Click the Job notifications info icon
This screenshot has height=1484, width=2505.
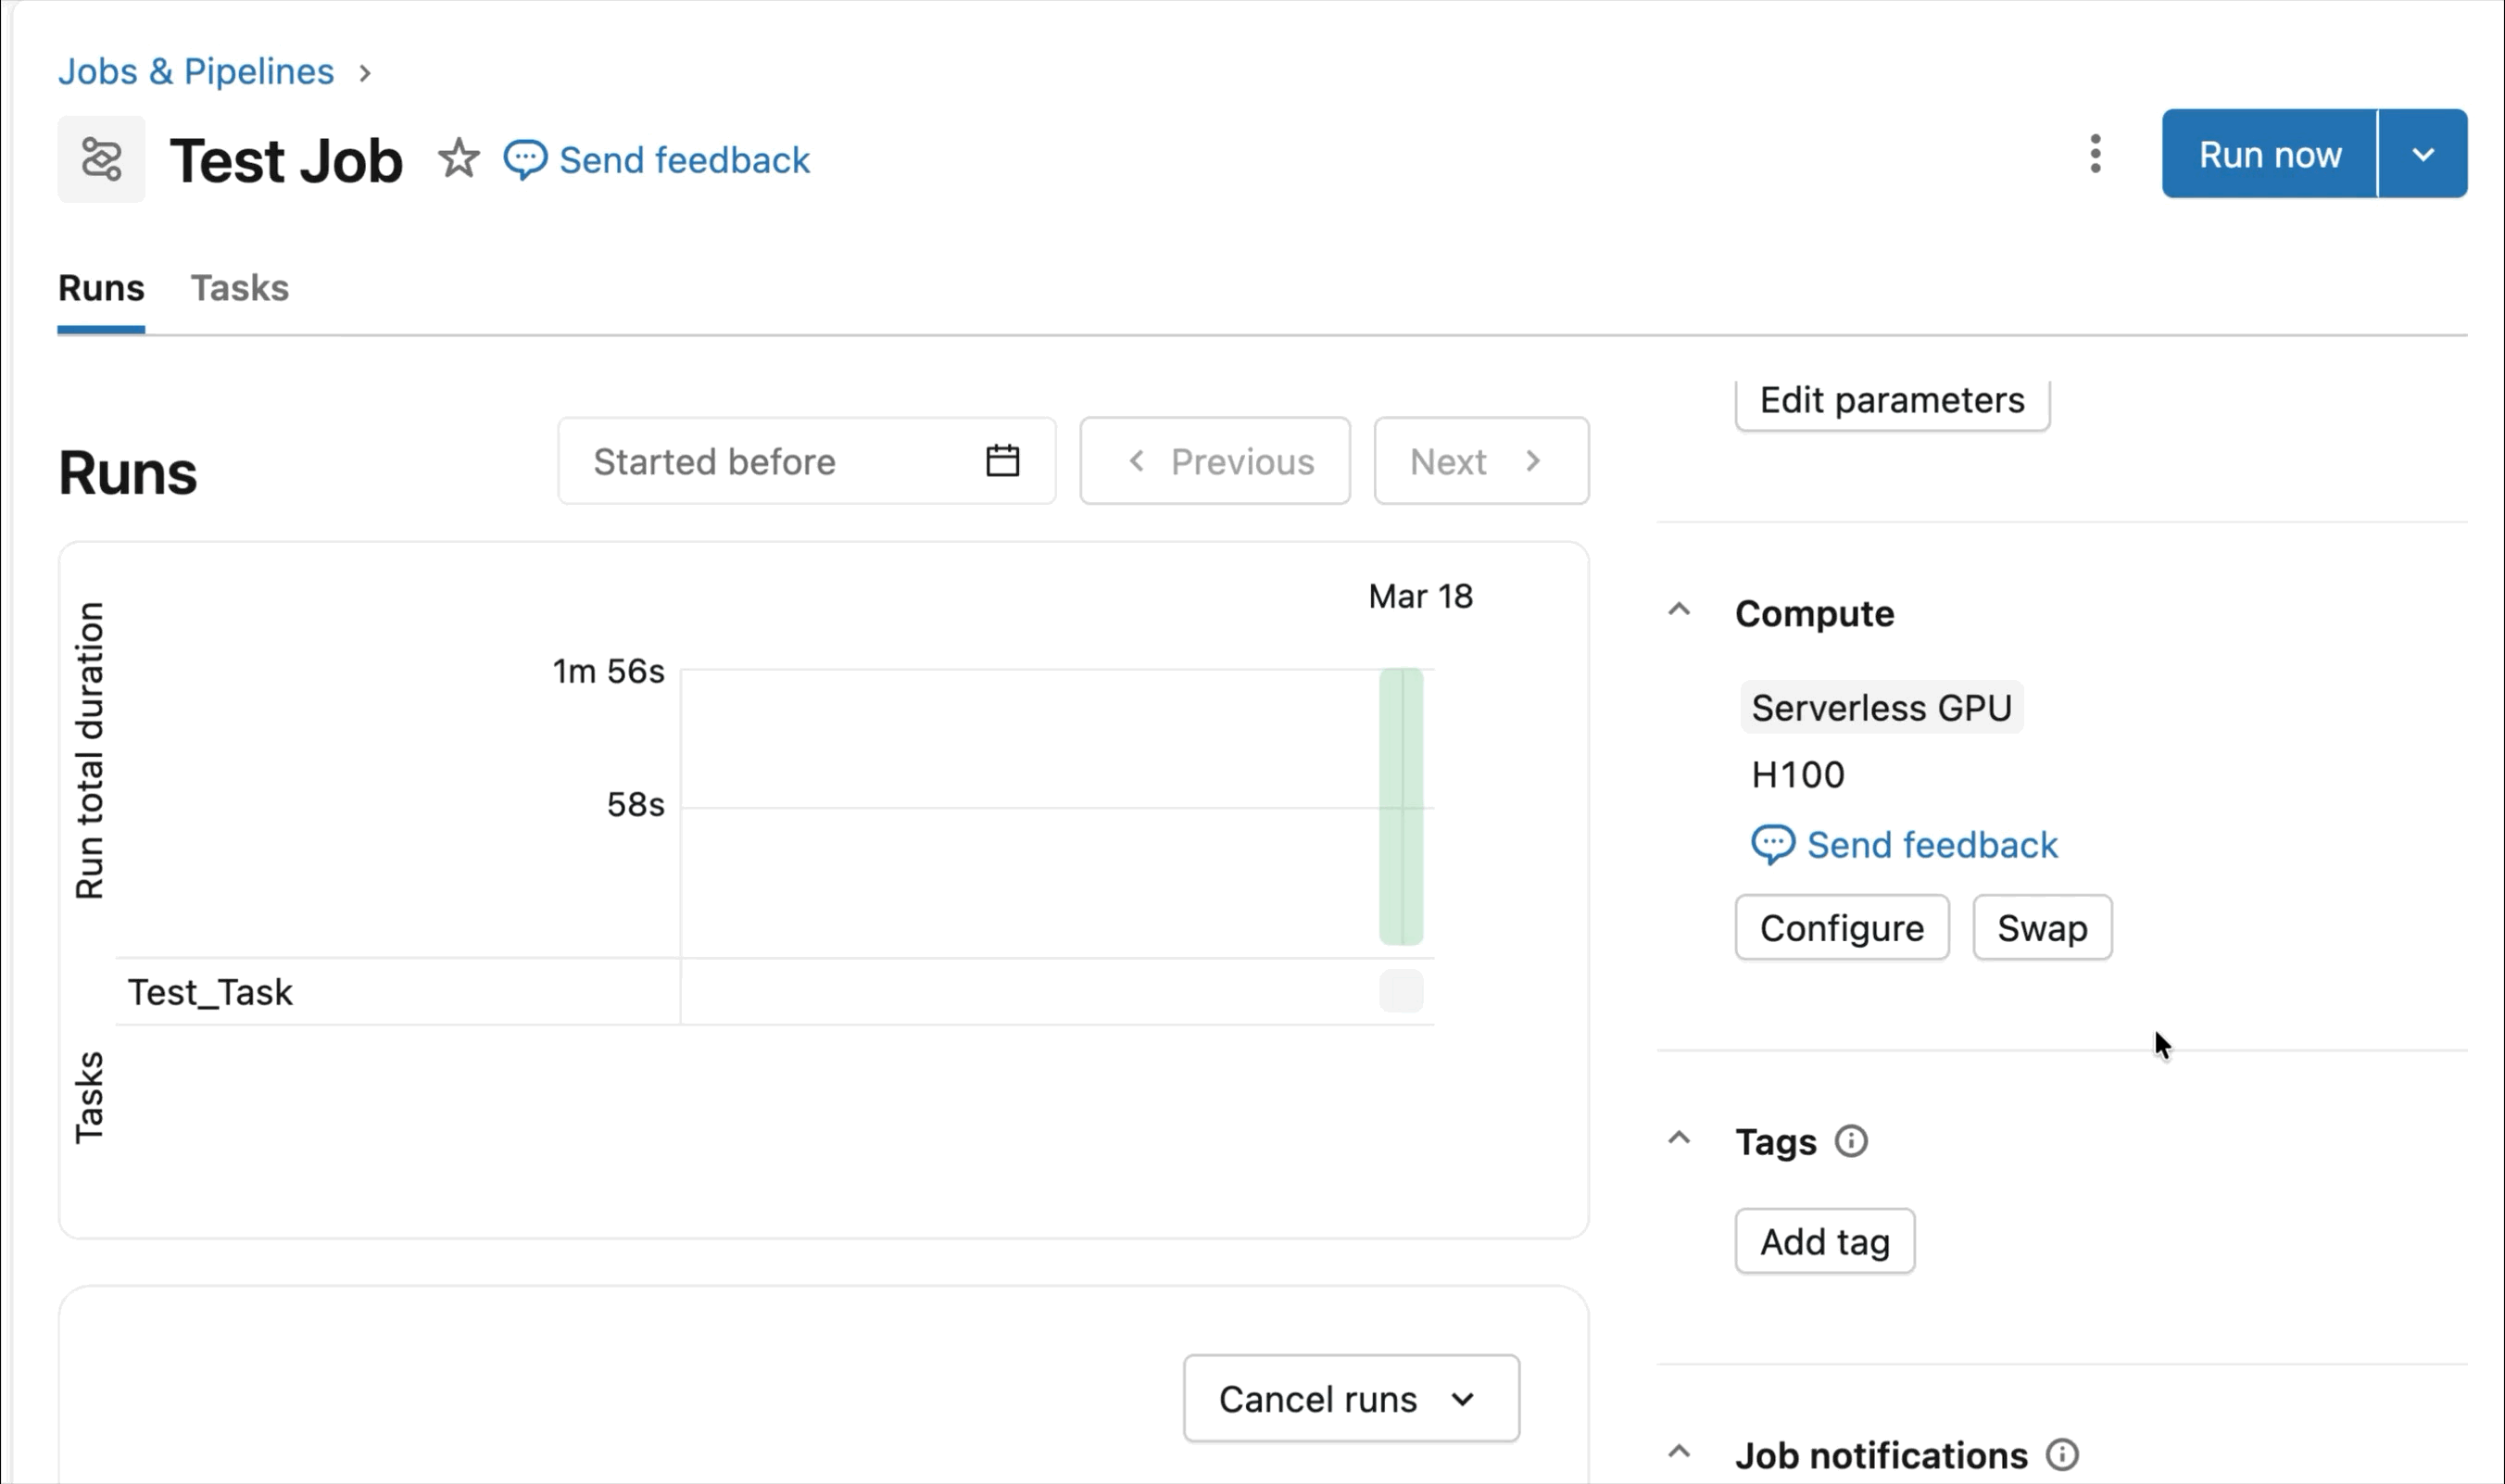(x=2062, y=1454)
